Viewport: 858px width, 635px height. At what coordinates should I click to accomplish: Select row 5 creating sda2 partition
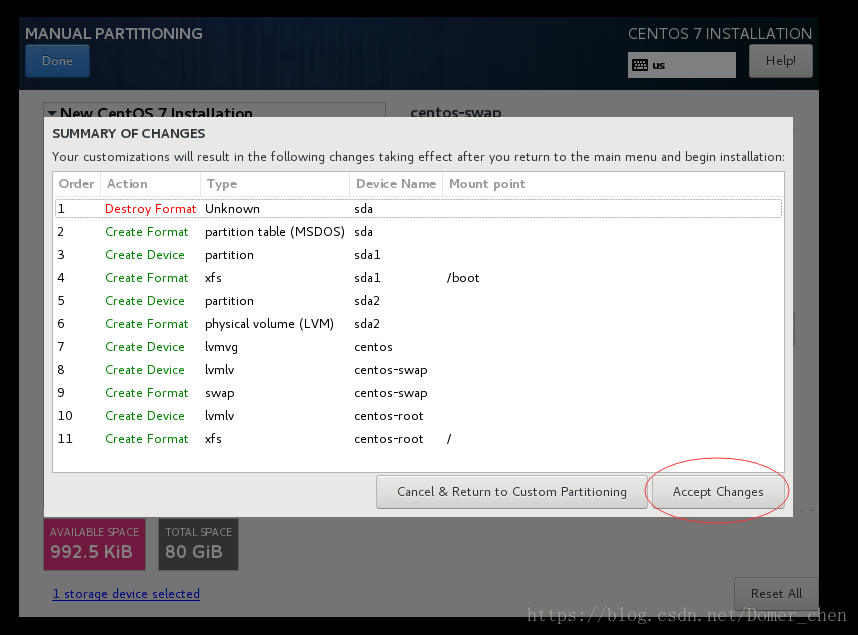pos(419,301)
